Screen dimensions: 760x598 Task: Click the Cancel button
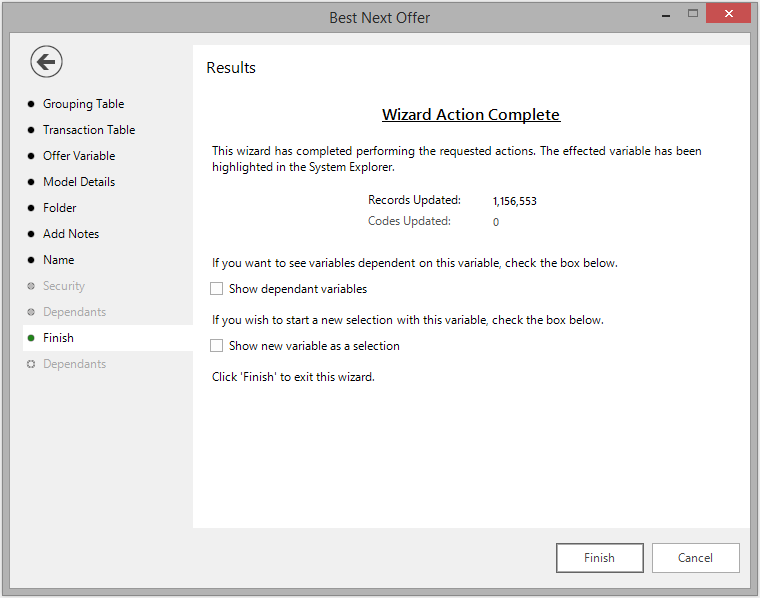tap(696, 558)
